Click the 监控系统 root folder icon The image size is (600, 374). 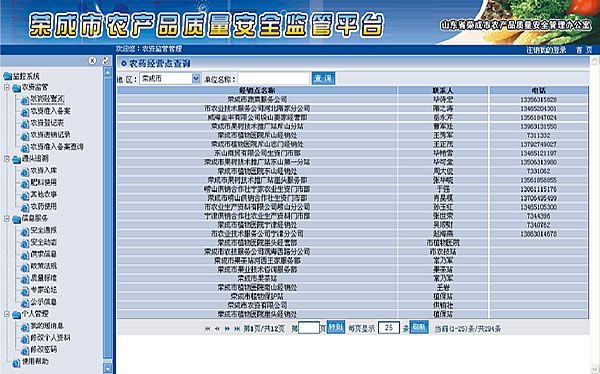point(7,76)
